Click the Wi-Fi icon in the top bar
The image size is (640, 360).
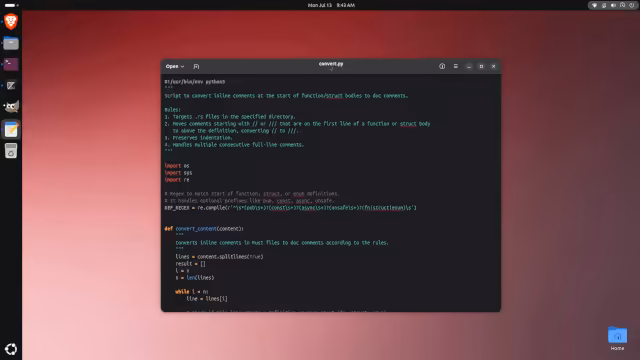594,5
